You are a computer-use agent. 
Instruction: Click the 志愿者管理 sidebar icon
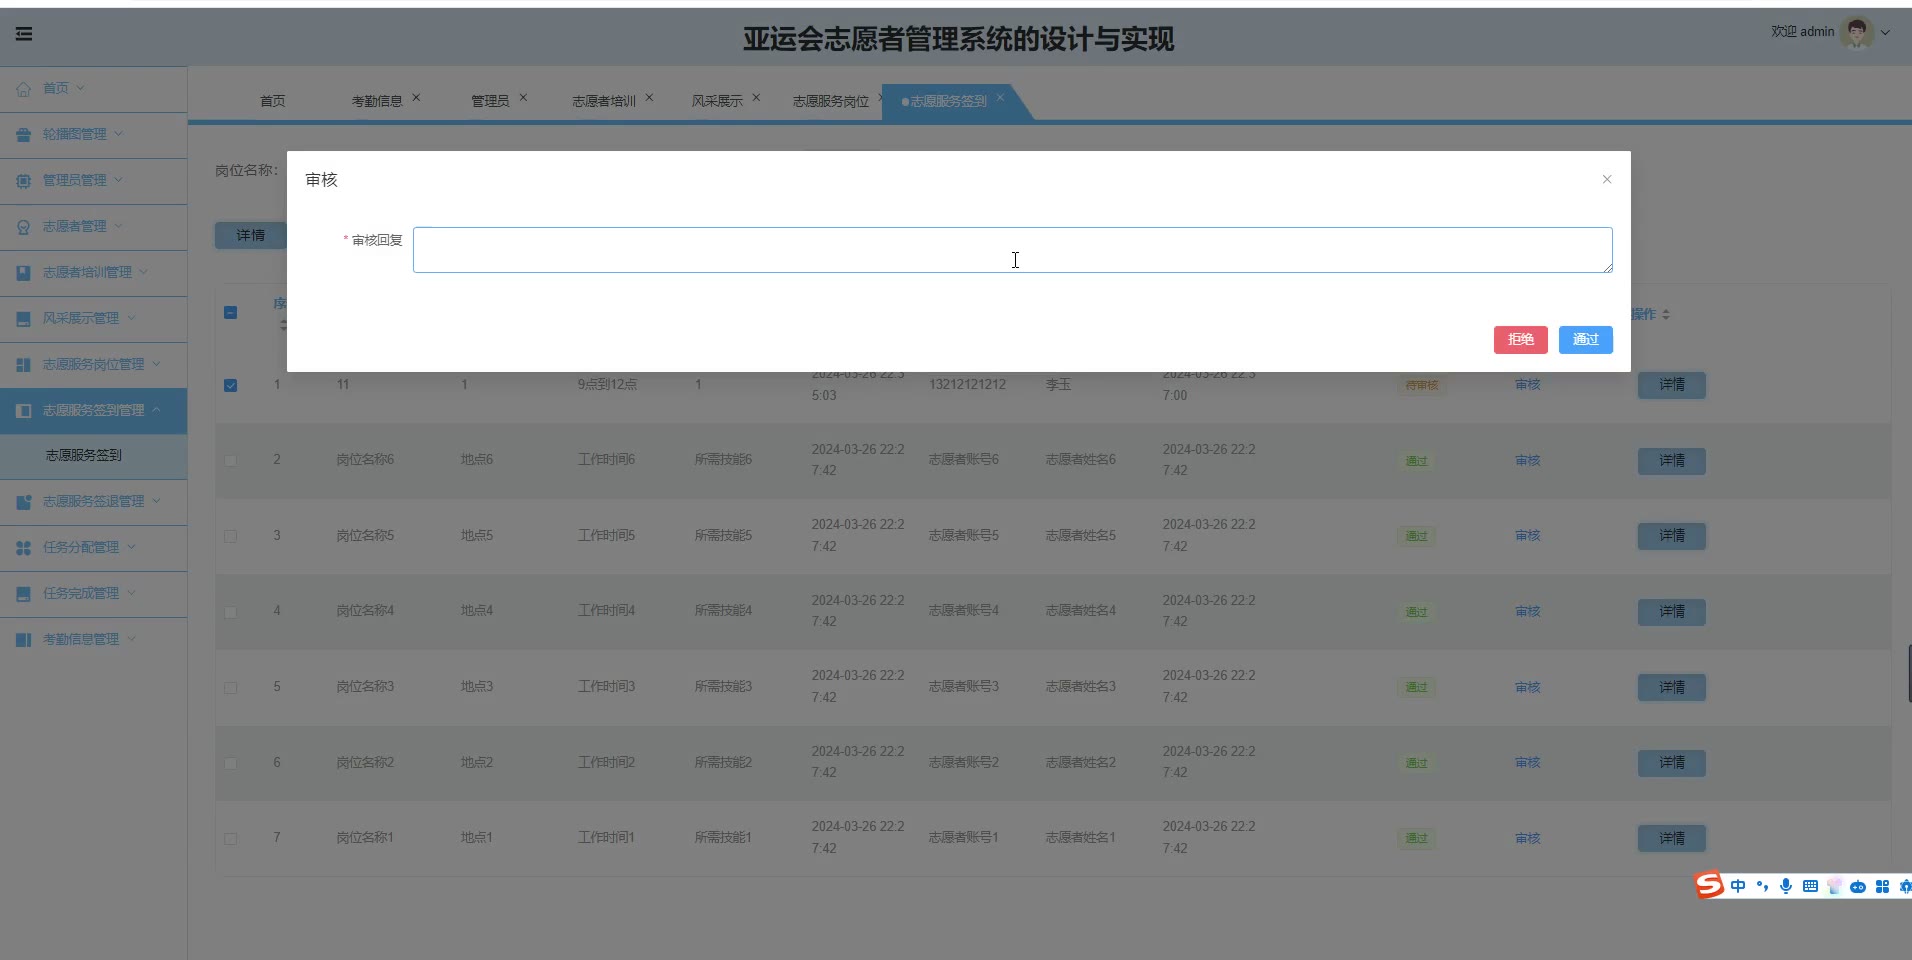click(x=24, y=227)
